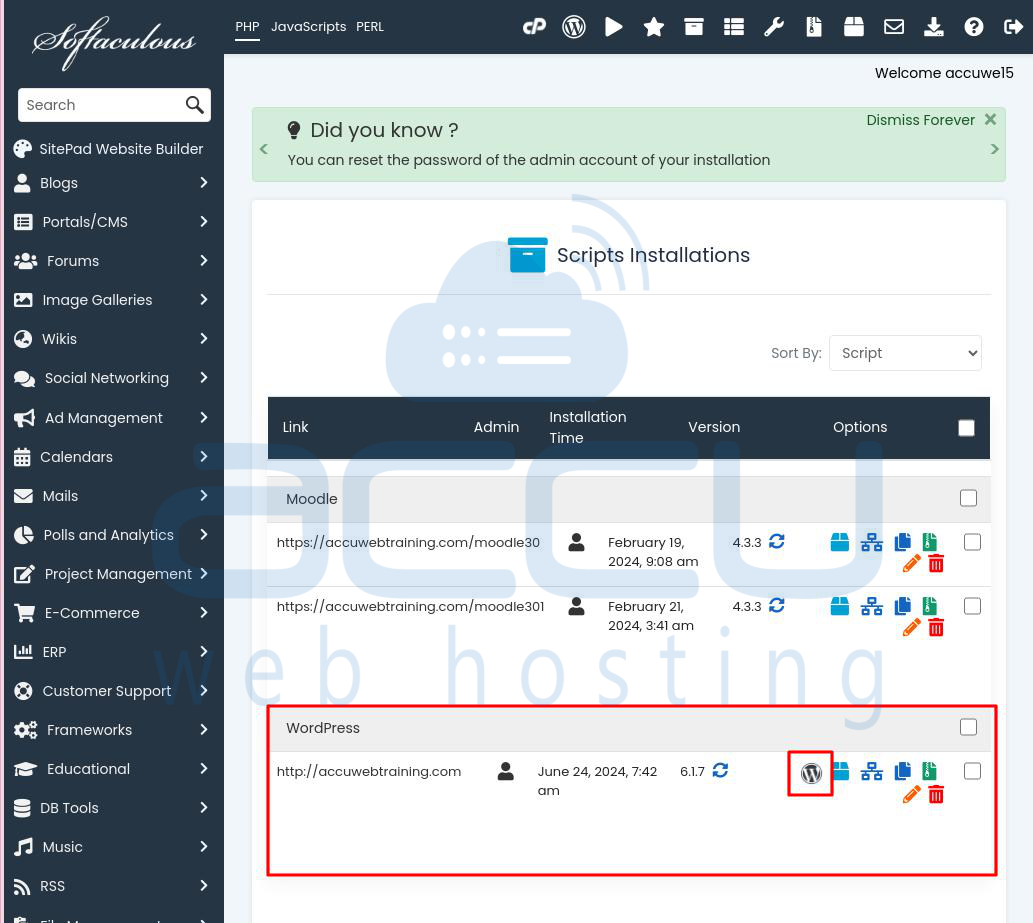The image size is (1033, 923).
Task: Switch to the JavaScripts tab
Action: pyautogui.click(x=308, y=27)
